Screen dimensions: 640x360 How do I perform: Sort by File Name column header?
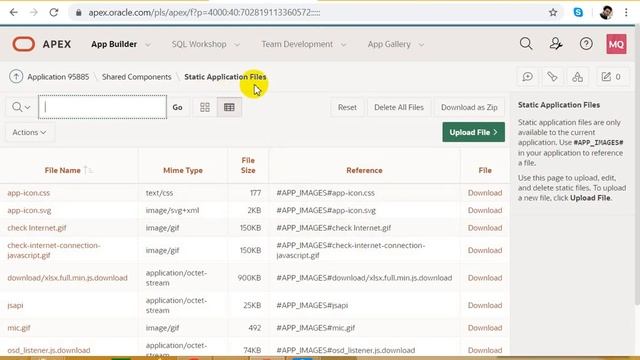[62, 170]
